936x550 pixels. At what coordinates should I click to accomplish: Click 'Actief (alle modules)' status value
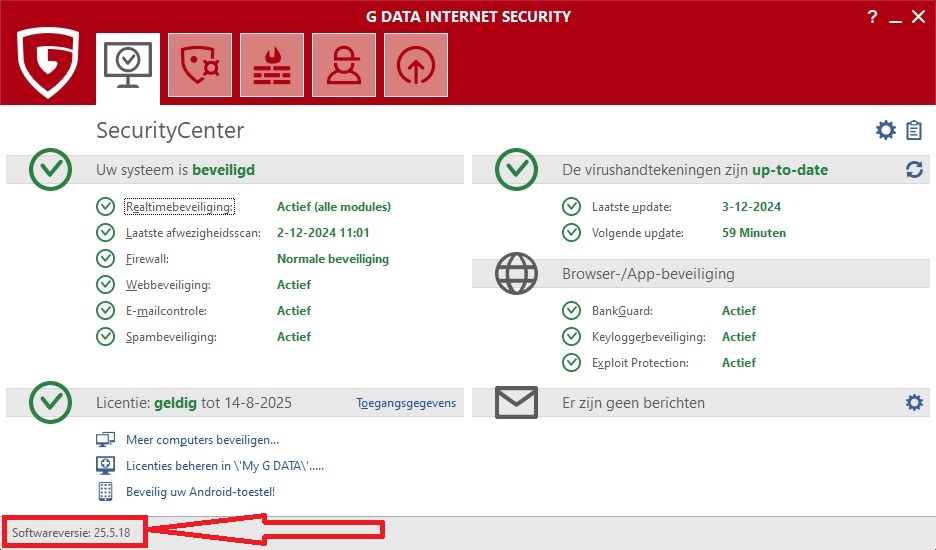[x=334, y=207]
